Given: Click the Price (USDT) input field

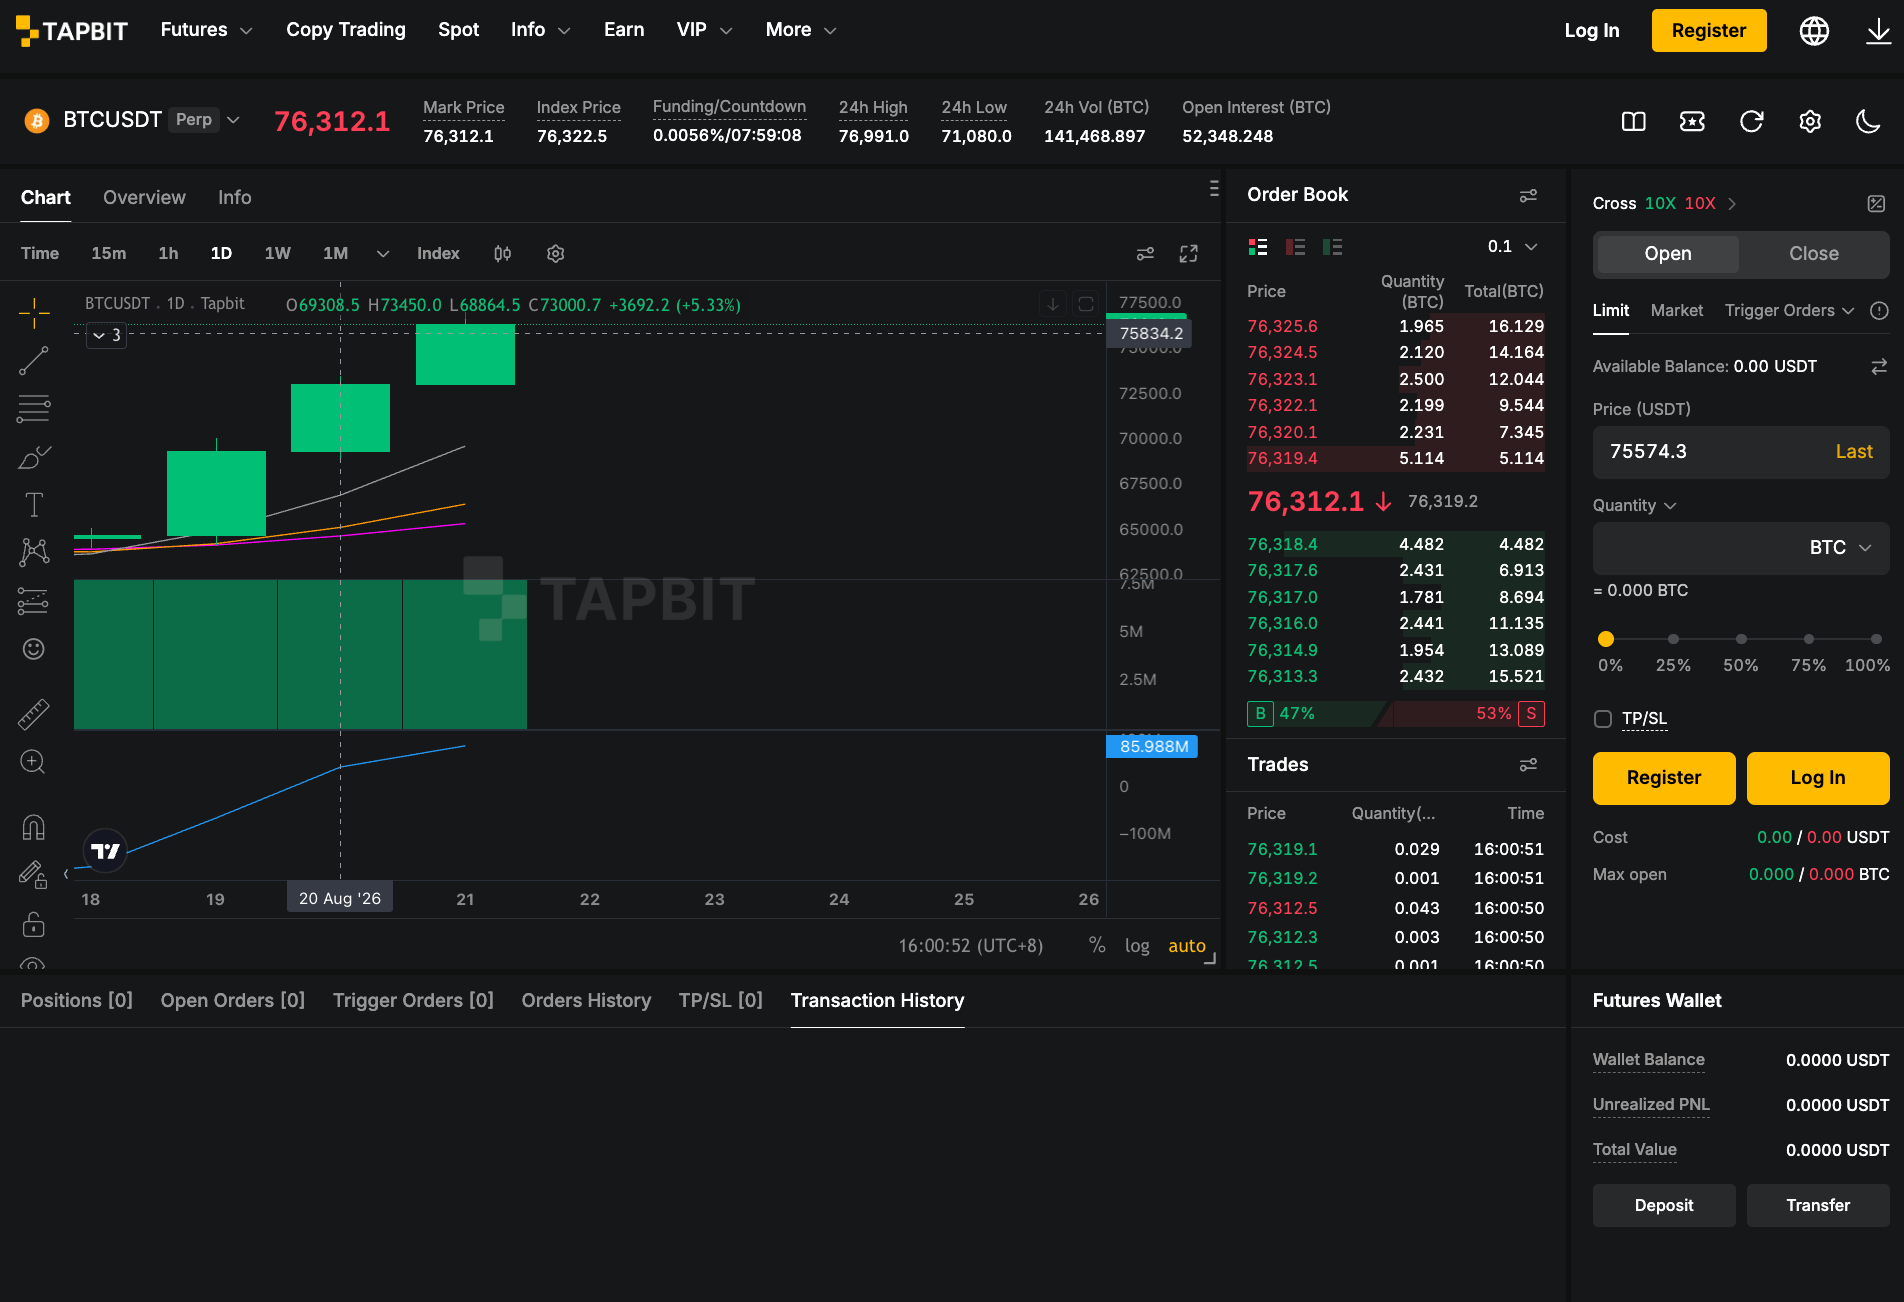Looking at the screenshot, I should (x=1740, y=452).
